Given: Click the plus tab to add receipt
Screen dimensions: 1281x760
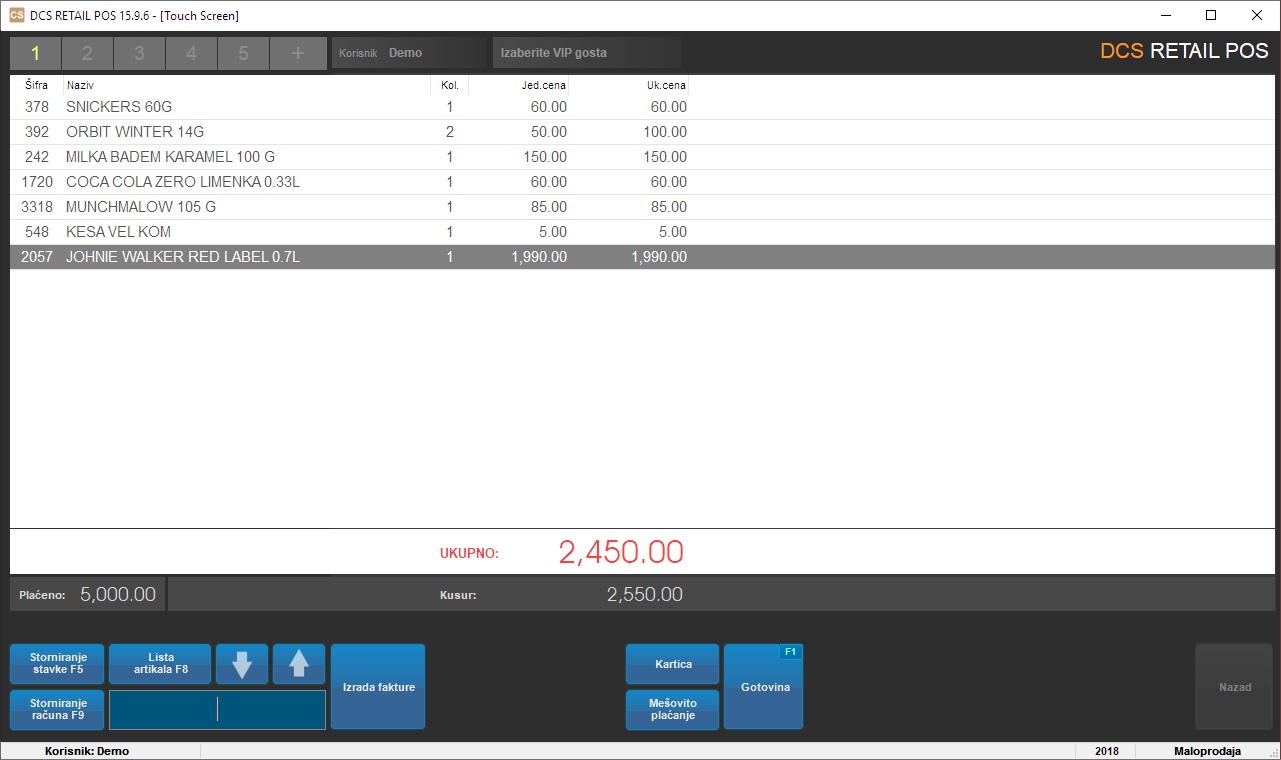Looking at the screenshot, I should point(297,53).
